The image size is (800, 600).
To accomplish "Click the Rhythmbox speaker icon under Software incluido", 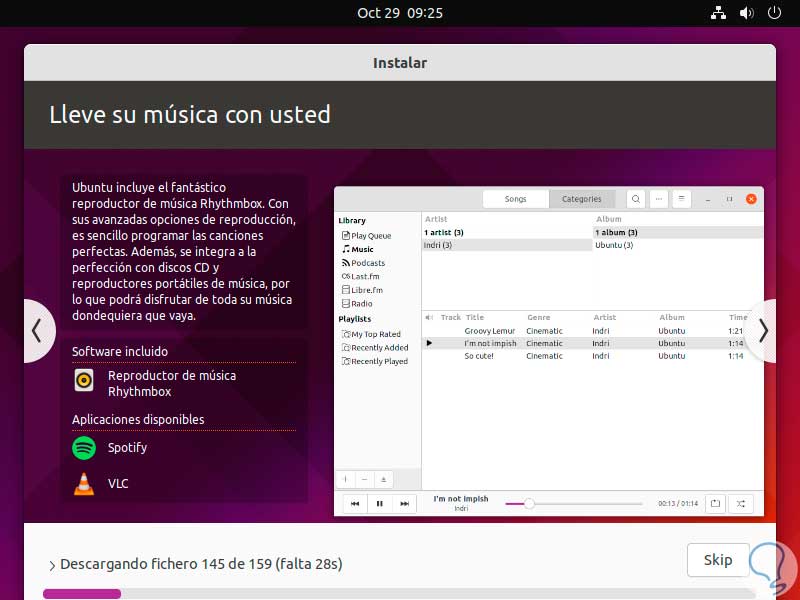I will coord(84,381).
